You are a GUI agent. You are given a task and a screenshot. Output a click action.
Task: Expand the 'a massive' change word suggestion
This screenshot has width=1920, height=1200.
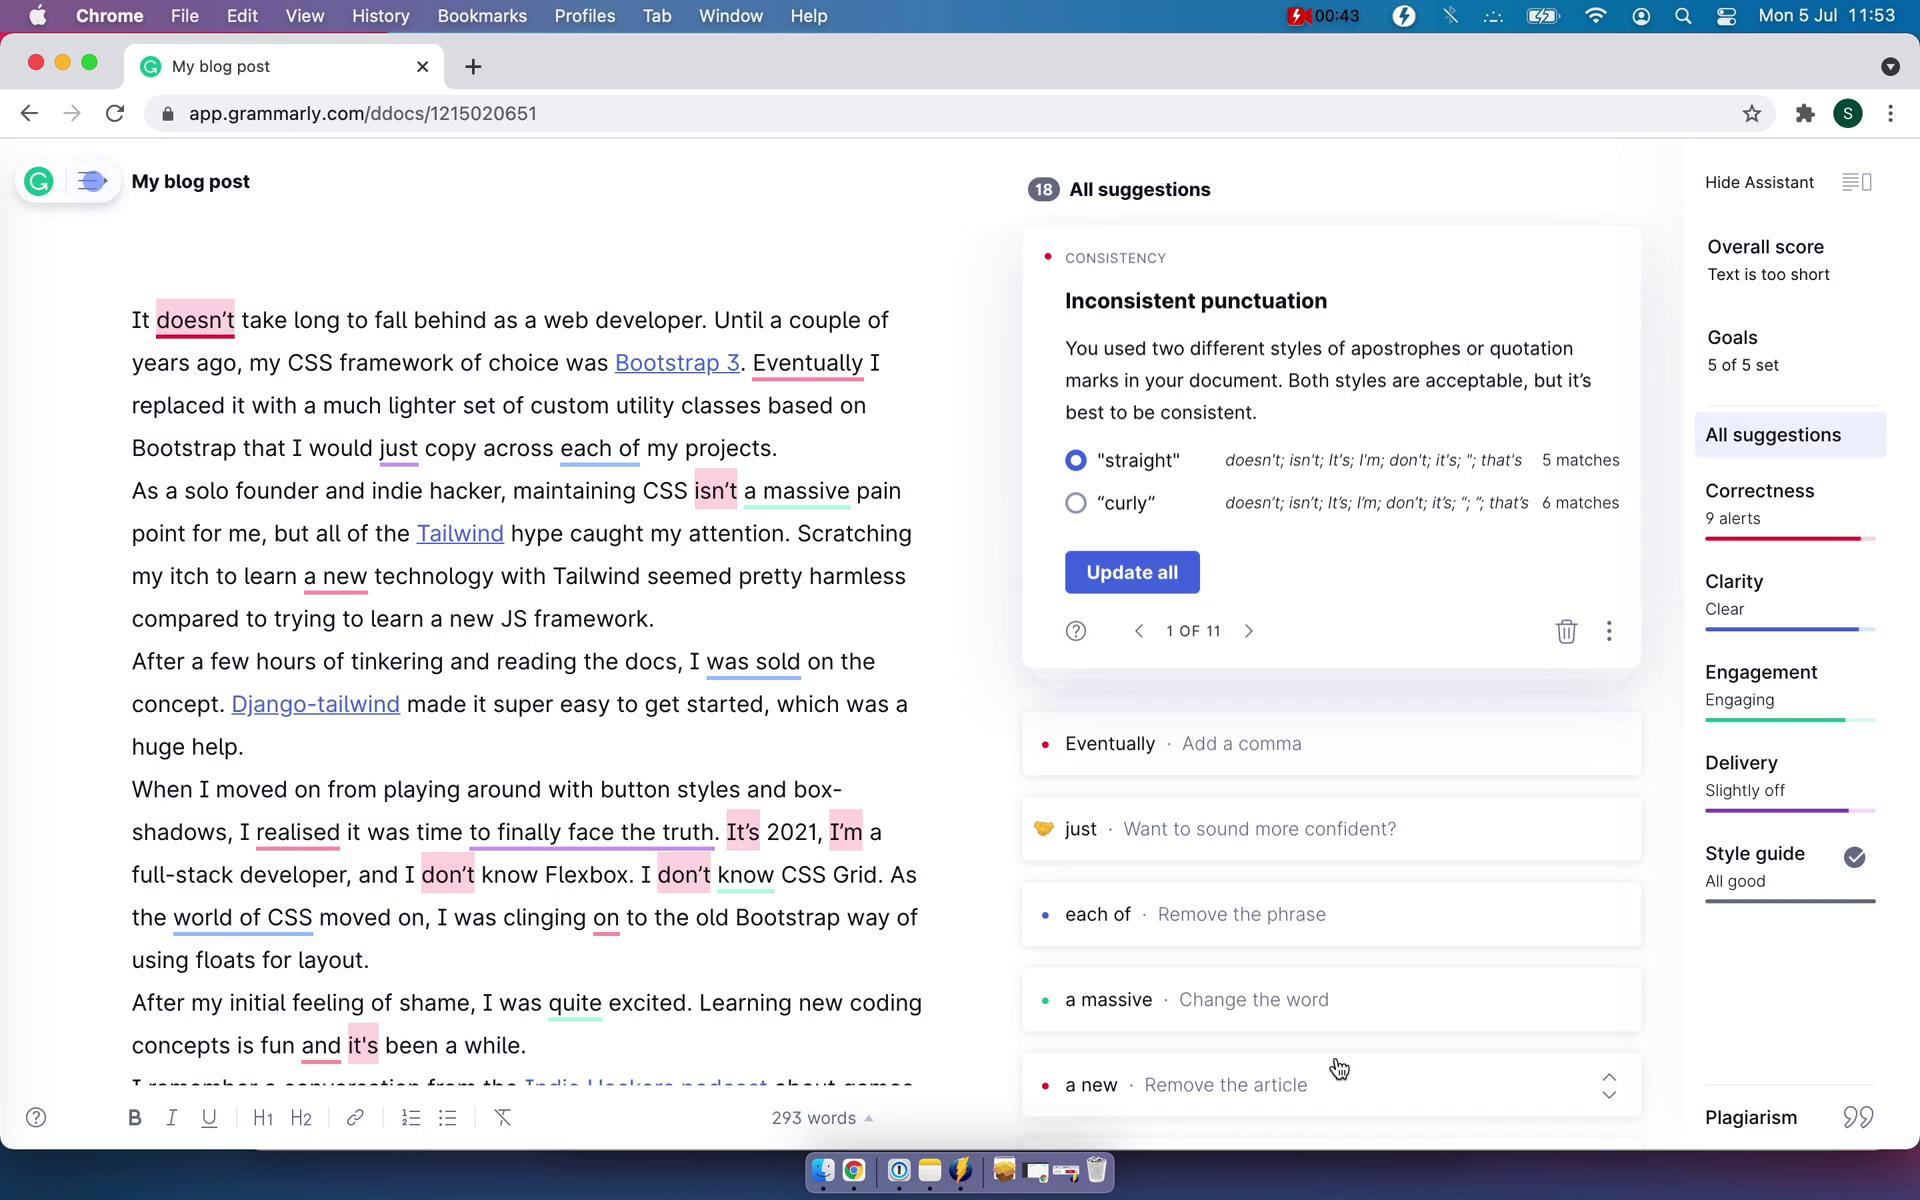(1331, 1000)
